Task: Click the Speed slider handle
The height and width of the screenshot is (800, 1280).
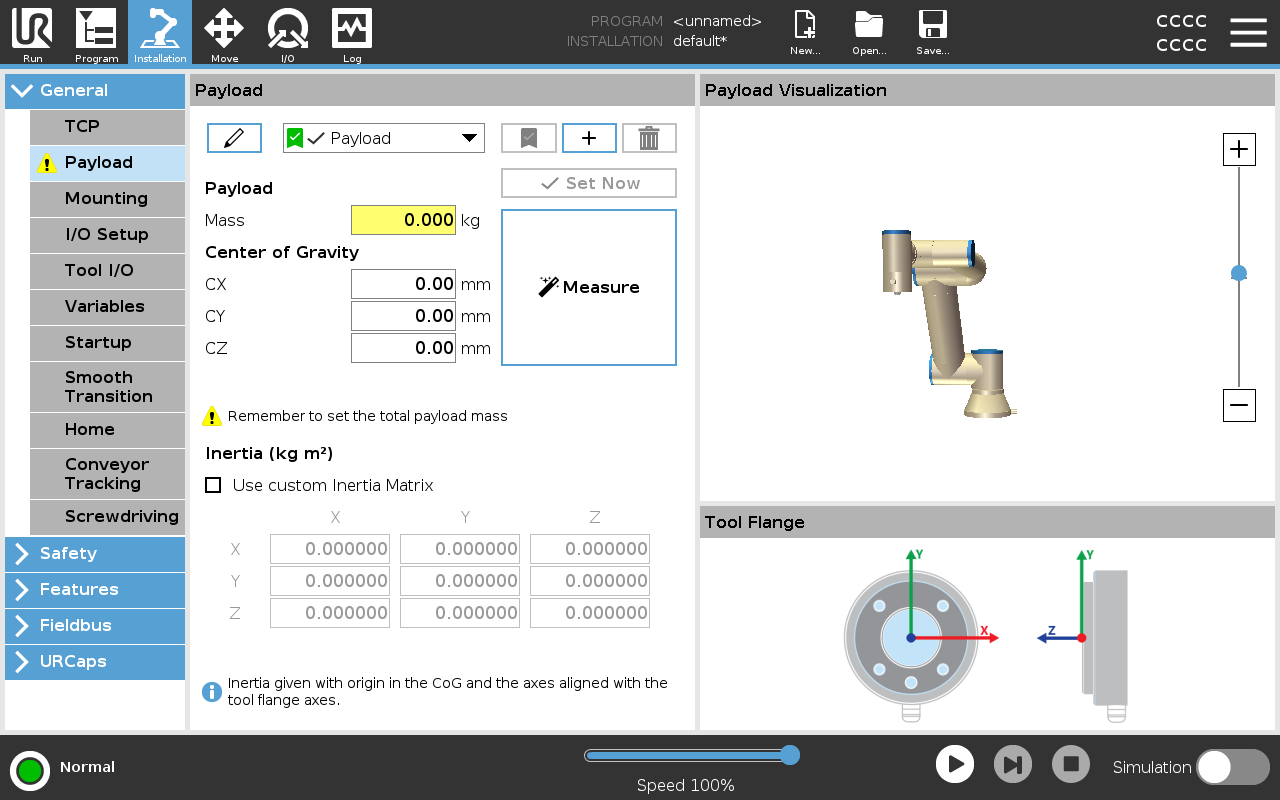Action: 789,755
